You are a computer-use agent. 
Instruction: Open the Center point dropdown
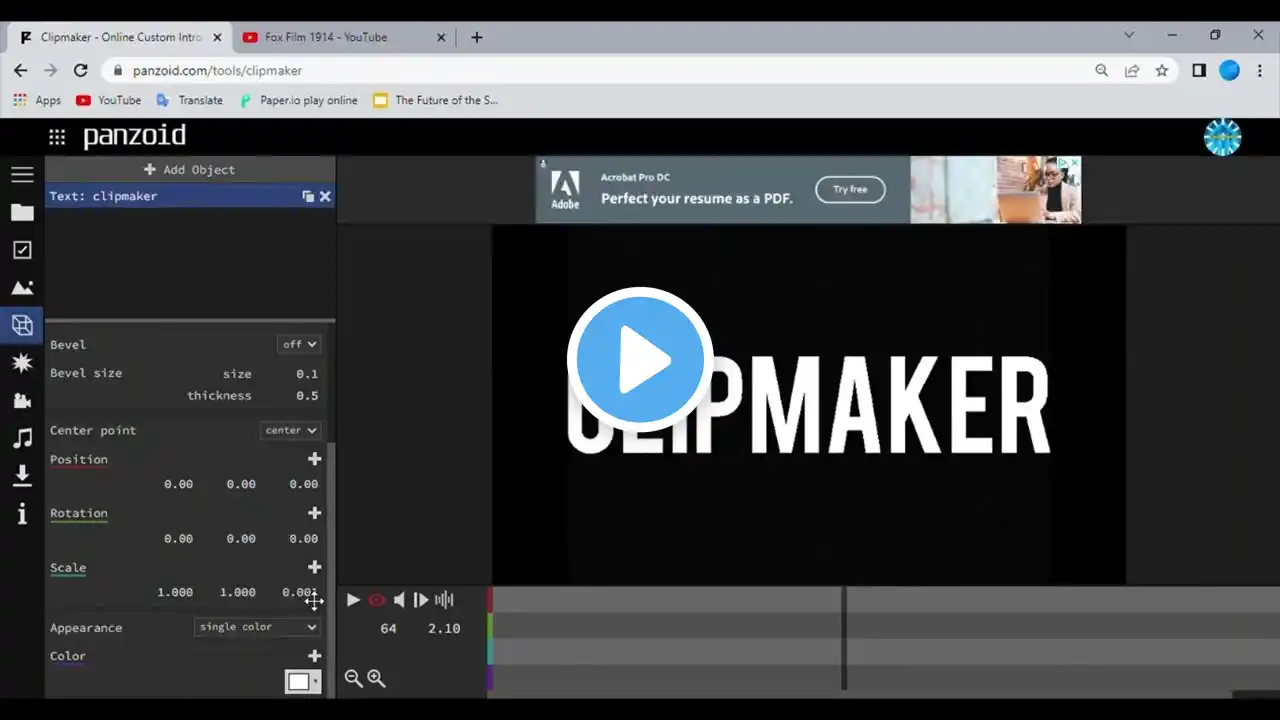click(290, 430)
